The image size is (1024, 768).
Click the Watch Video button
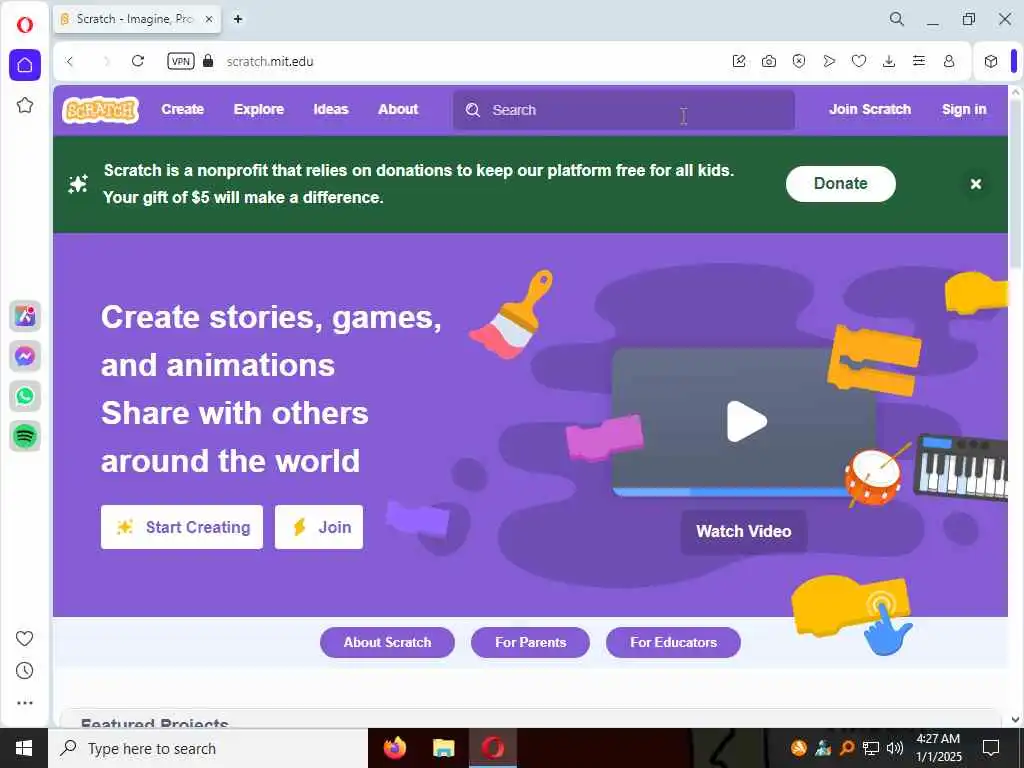point(744,532)
